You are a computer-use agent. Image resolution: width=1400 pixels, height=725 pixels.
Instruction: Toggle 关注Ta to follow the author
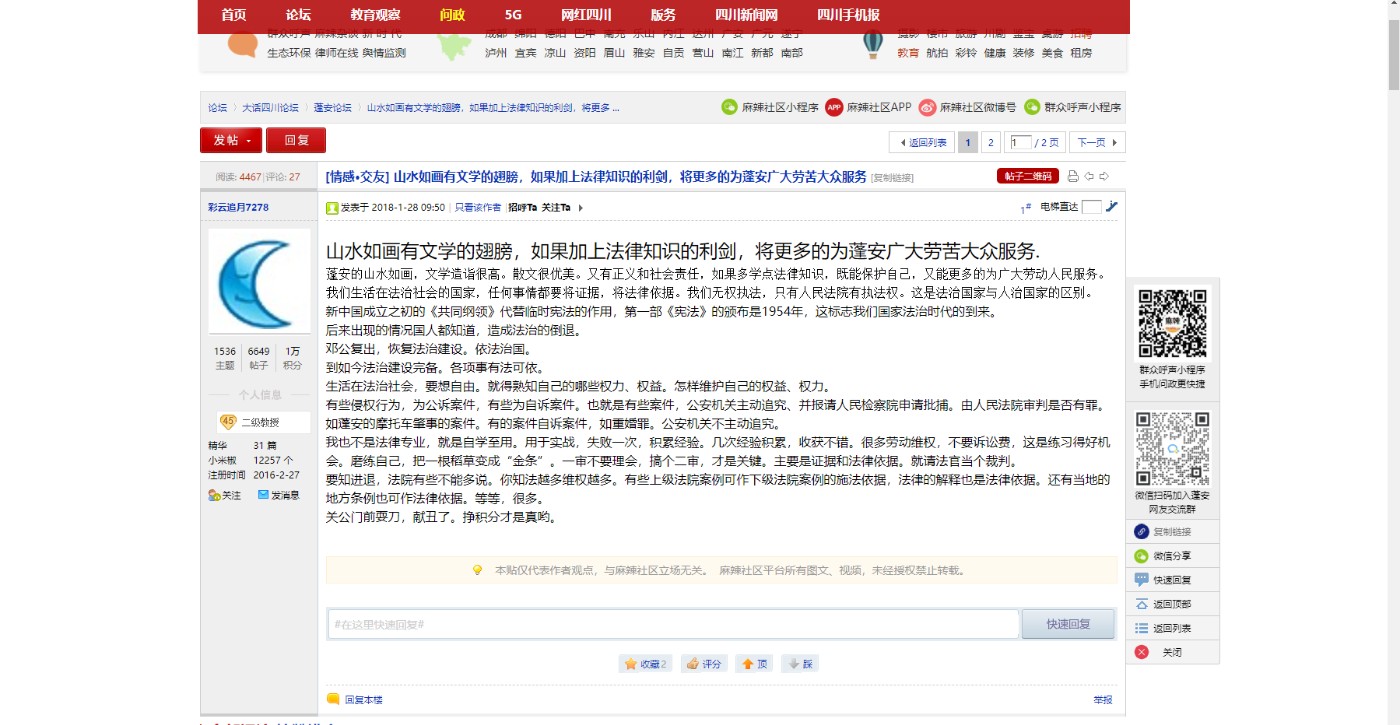coord(556,208)
